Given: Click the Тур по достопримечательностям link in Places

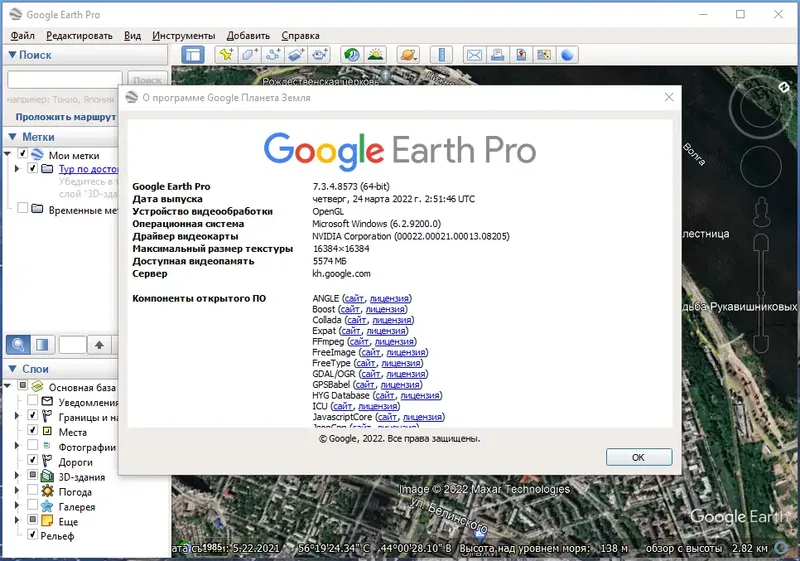Looking at the screenshot, I should tap(88, 169).
